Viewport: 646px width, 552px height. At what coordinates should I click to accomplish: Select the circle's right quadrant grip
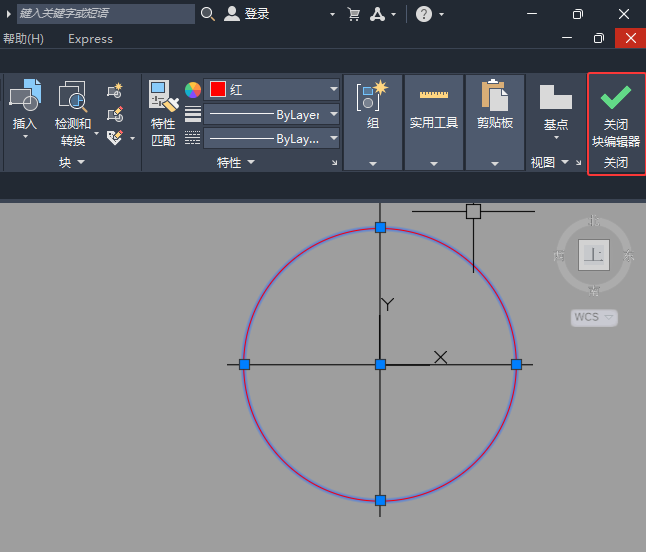click(x=516, y=364)
